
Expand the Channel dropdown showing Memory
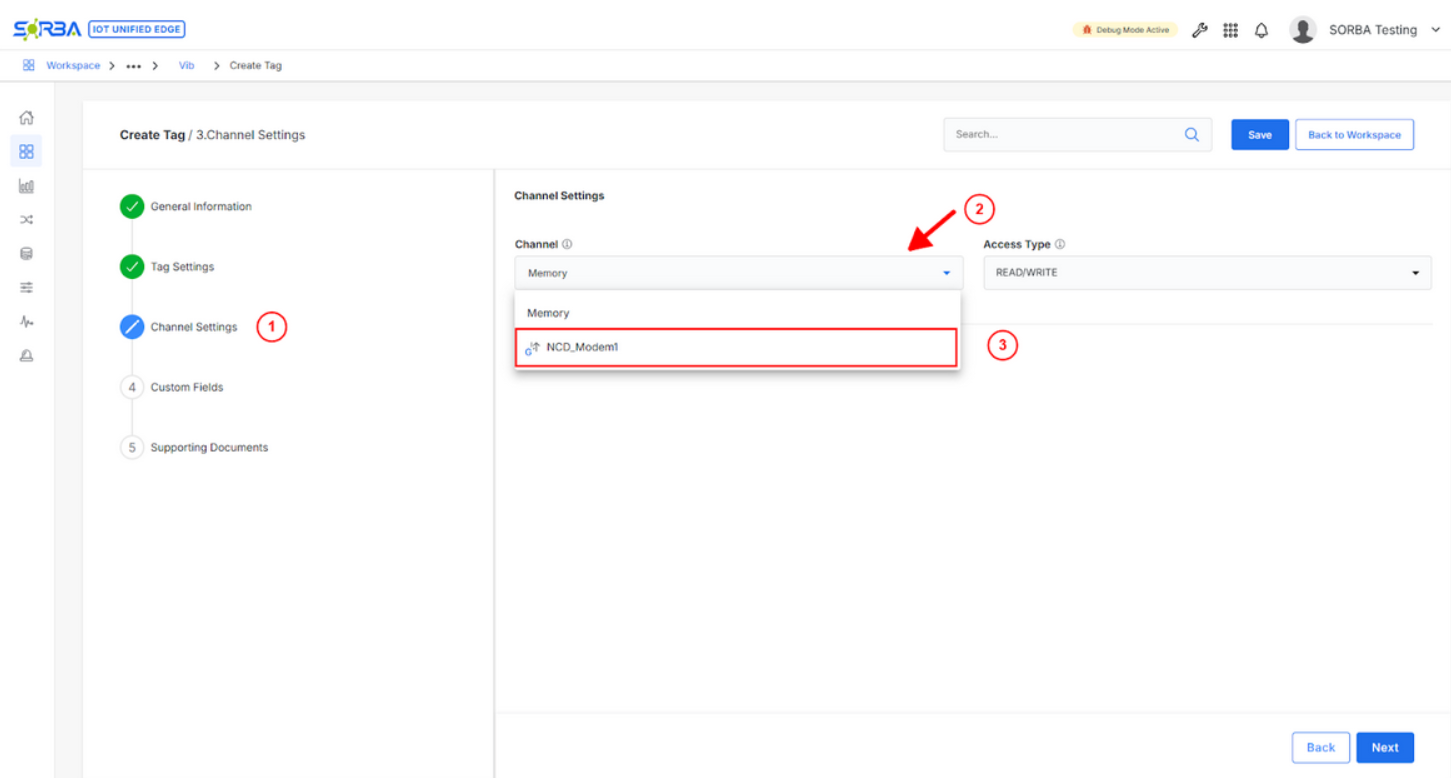click(x=738, y=273)
